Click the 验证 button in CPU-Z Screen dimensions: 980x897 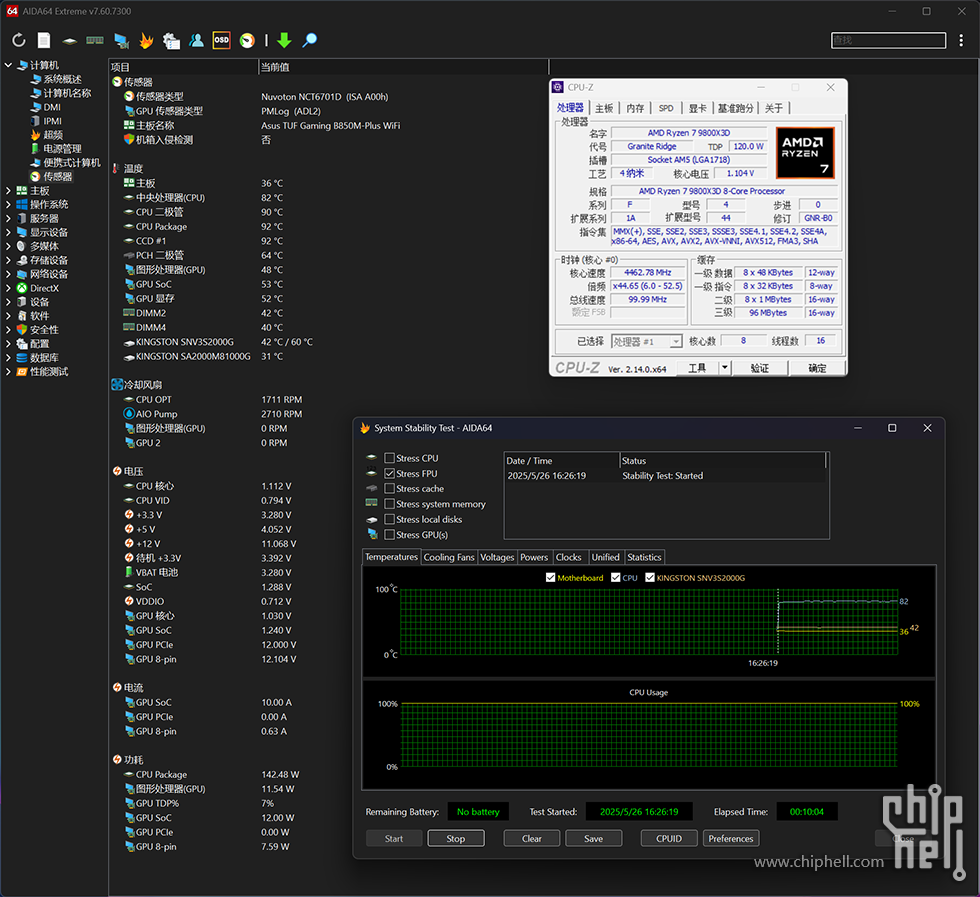[x=760, y=368]
